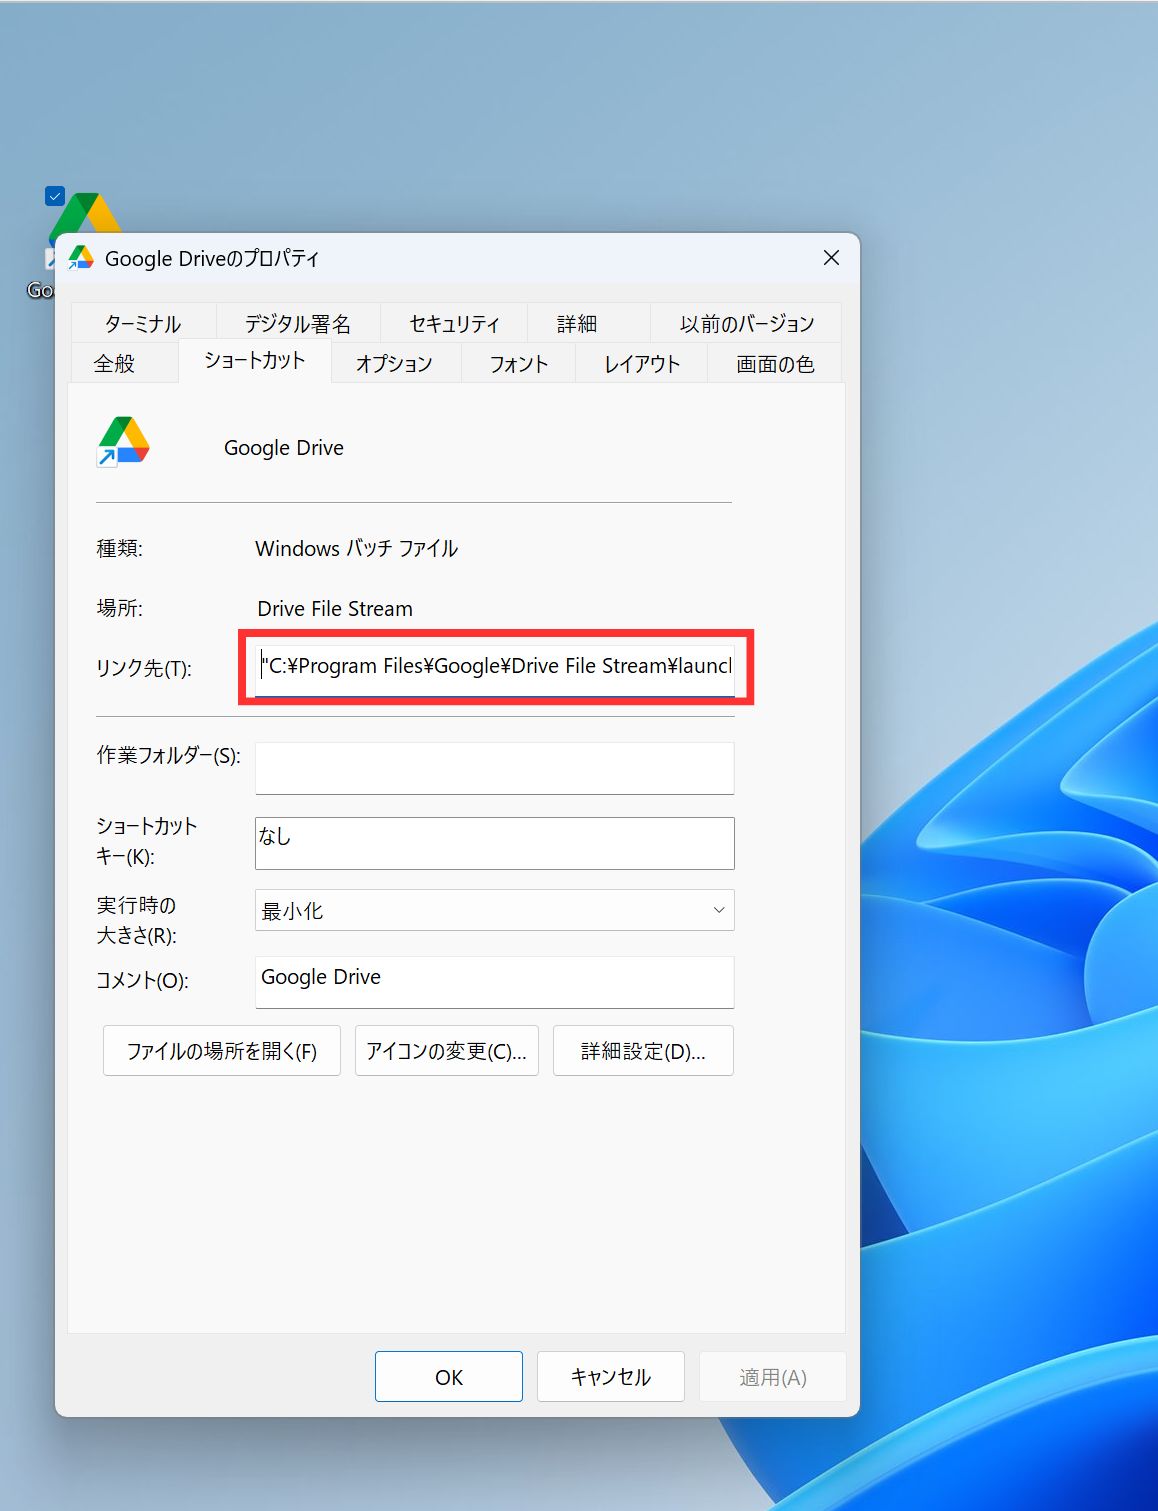
Task: Dismiss the dialog with キャンセル
Action: (x=610, y=1376)
